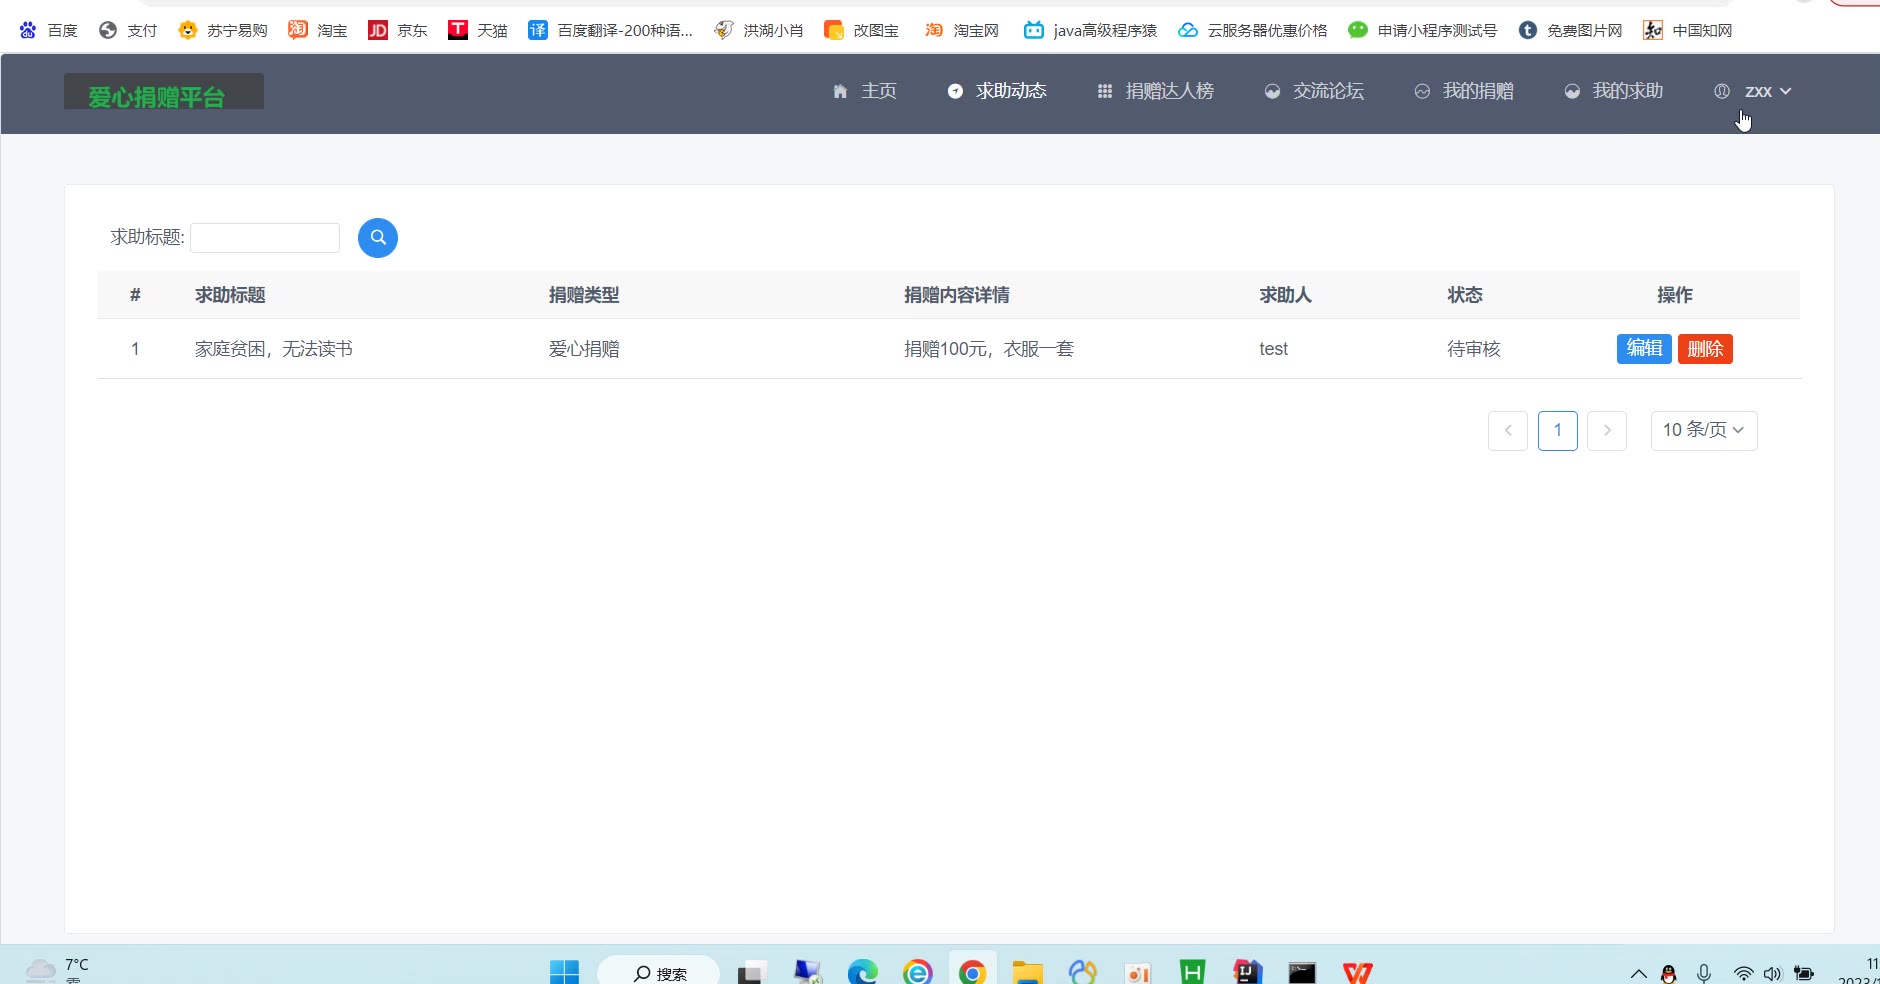Click the red 删除 button
Image resolution: width=1880 pixels, height=984 pixels.
point(1705,349)
